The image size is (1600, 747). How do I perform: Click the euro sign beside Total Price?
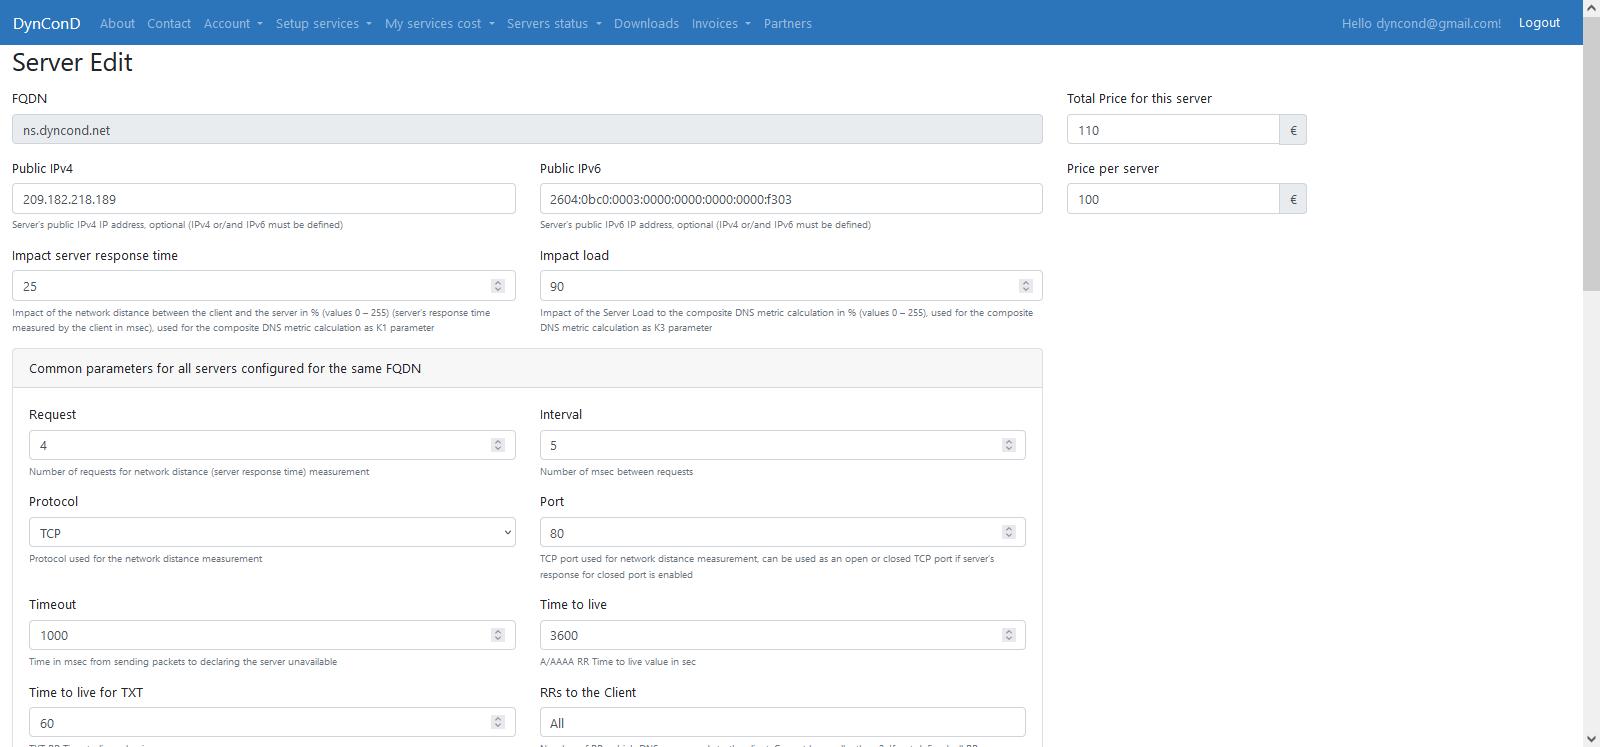click(x=1293, y=130)
